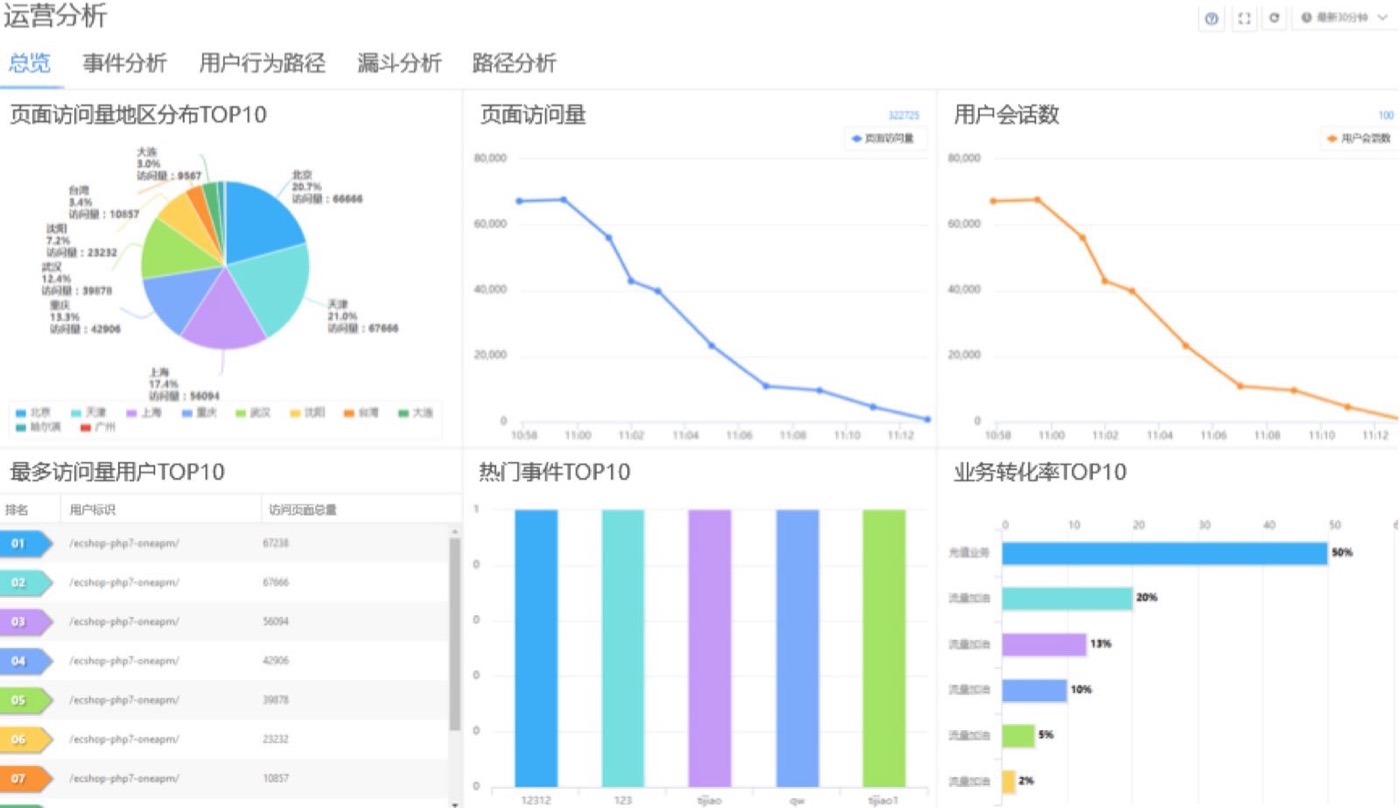Image resolution: width=1400 pixels, height=808 pixels.
Task: Click the 100 total above 用户会话数 chart
Action: [1386, 115]
